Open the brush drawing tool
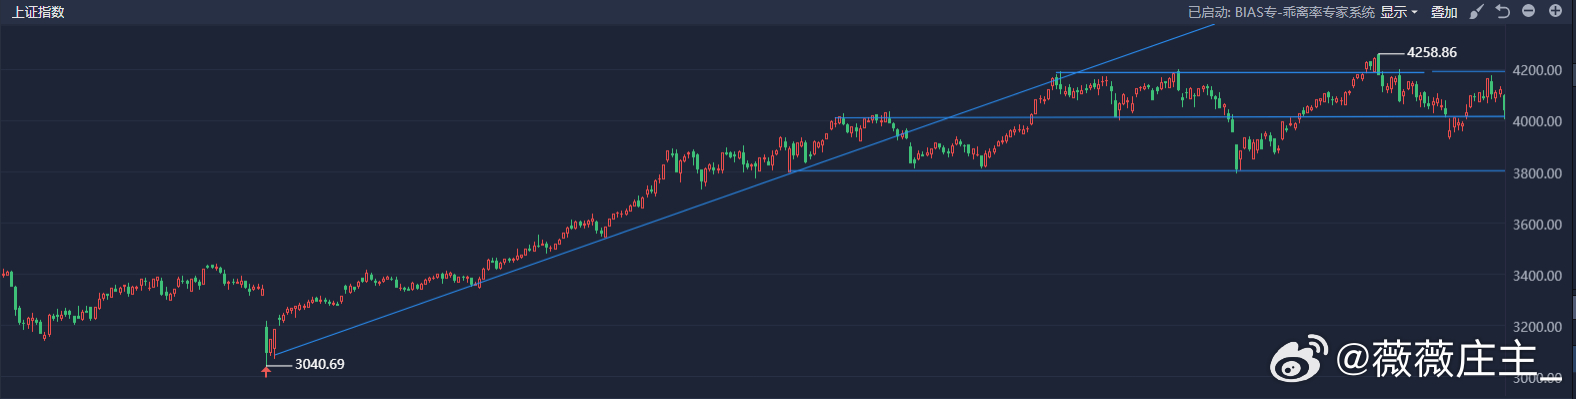 1476,12
